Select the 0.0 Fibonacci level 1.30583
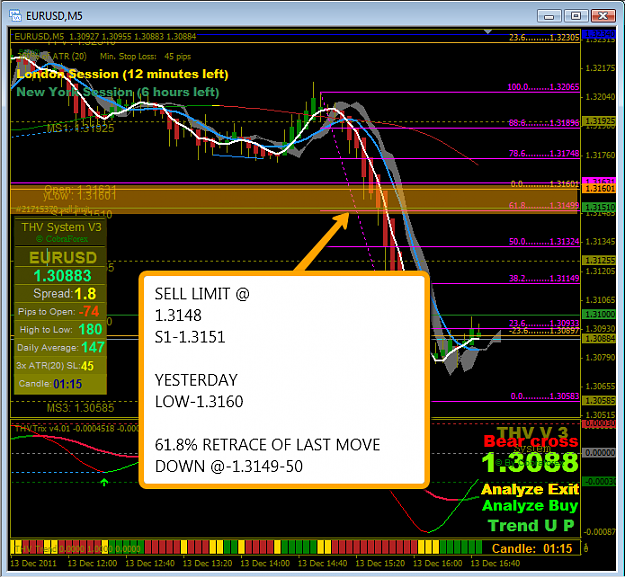625x578 pixels. pos(545,396)
